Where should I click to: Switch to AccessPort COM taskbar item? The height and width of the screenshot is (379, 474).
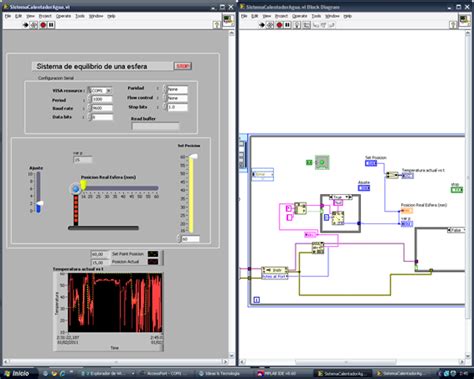pyautogui.click(x=166, y=374)
